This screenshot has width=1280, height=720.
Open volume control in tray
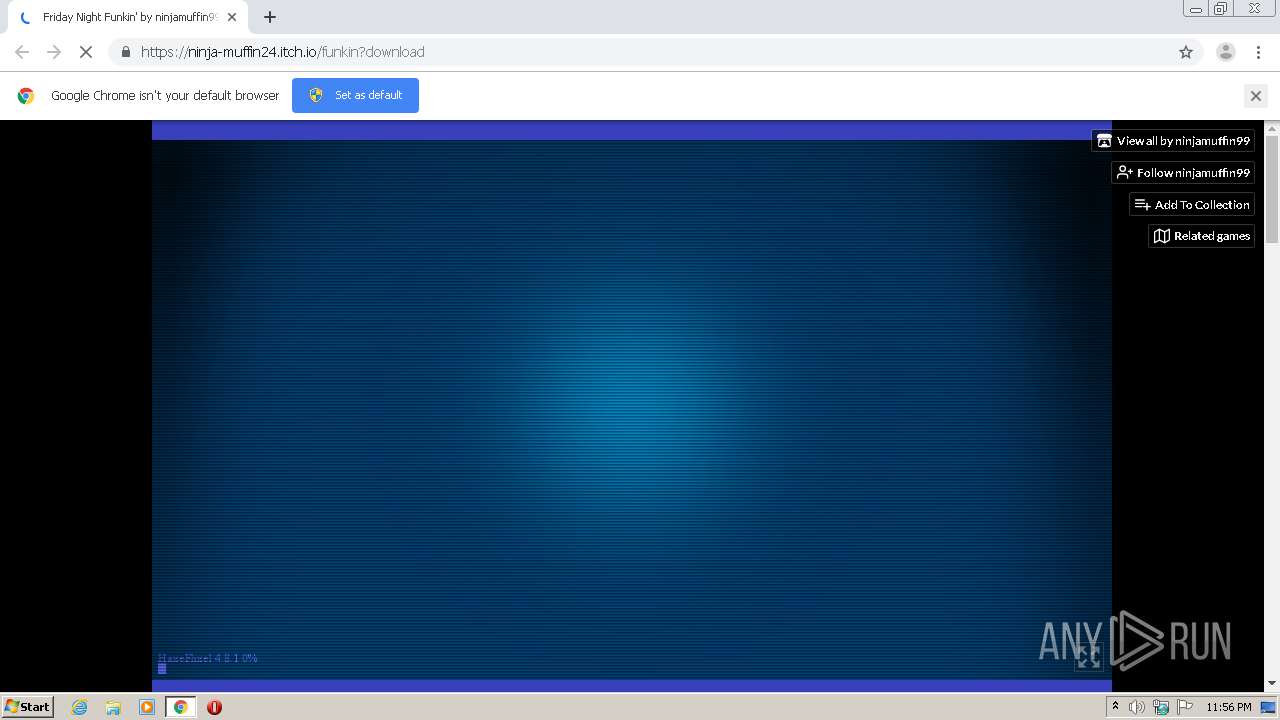pyautogui.click(x=1137, y=707)
